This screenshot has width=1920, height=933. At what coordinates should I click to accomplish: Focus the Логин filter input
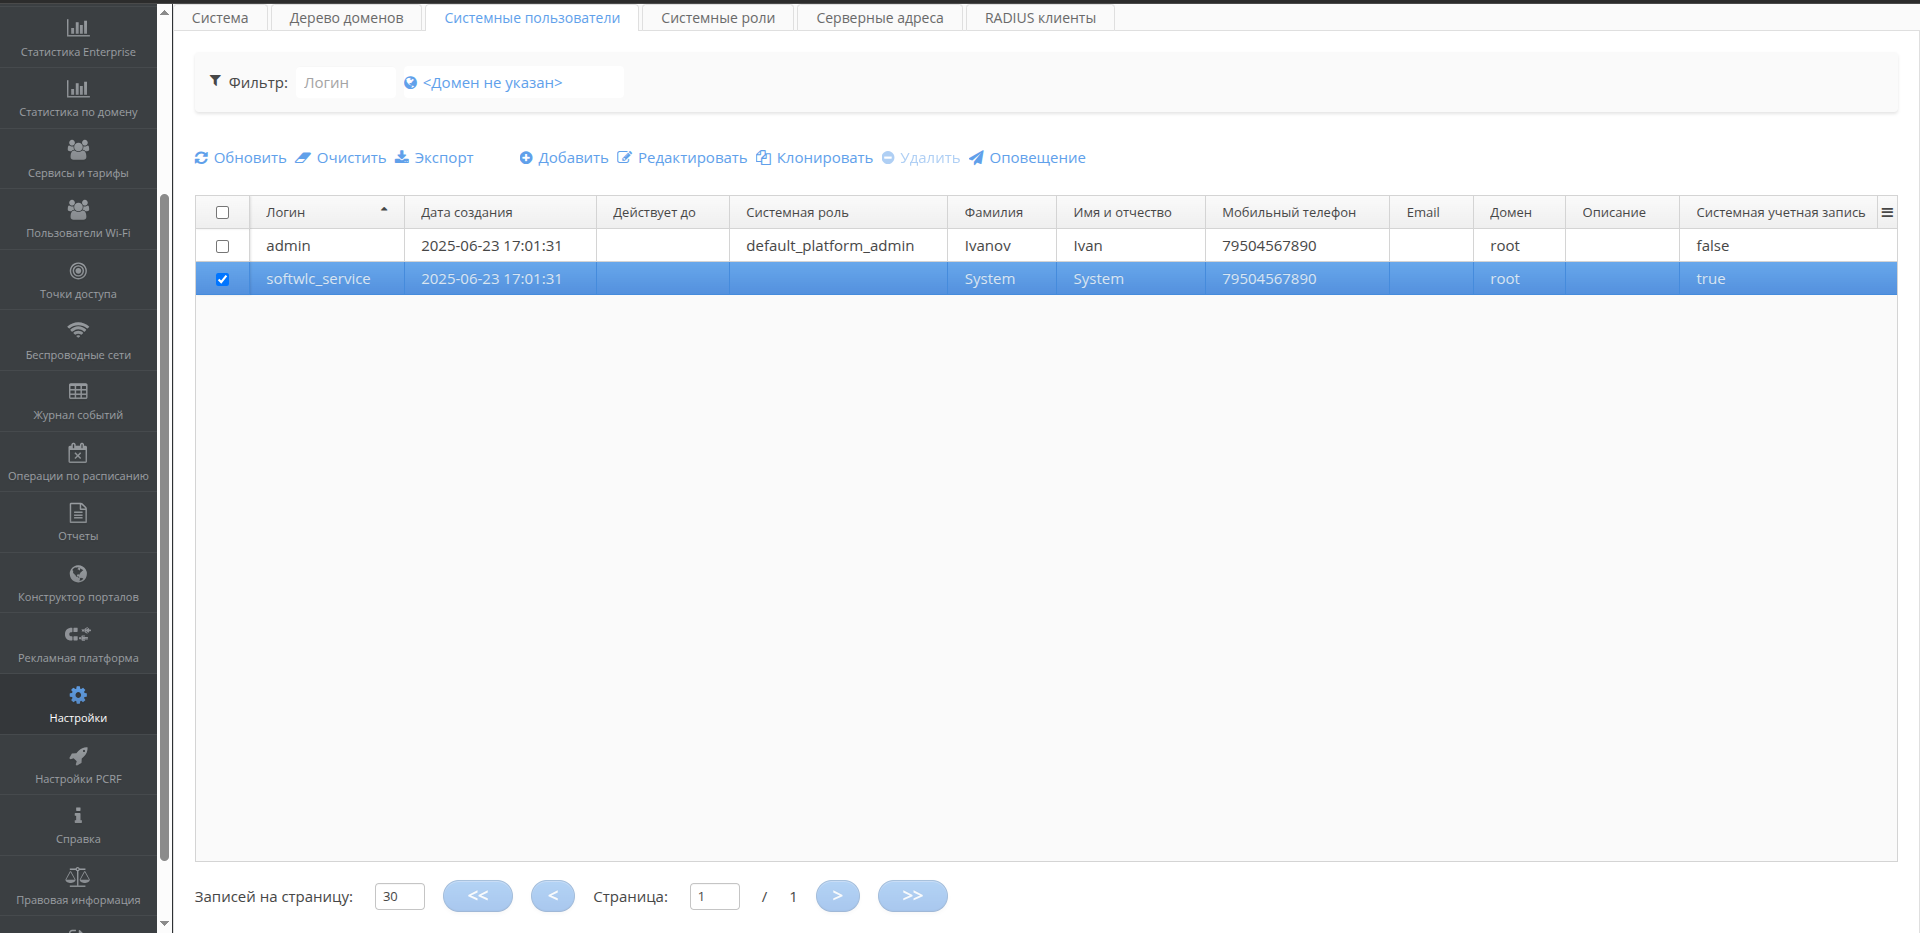click(x=346, y=83)
